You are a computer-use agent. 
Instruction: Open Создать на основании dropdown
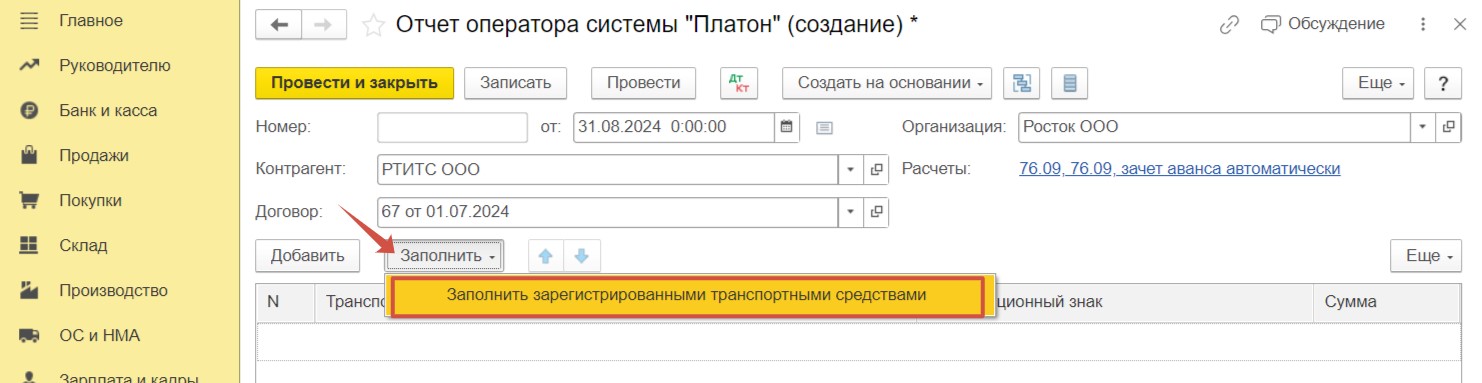[887, 83]
